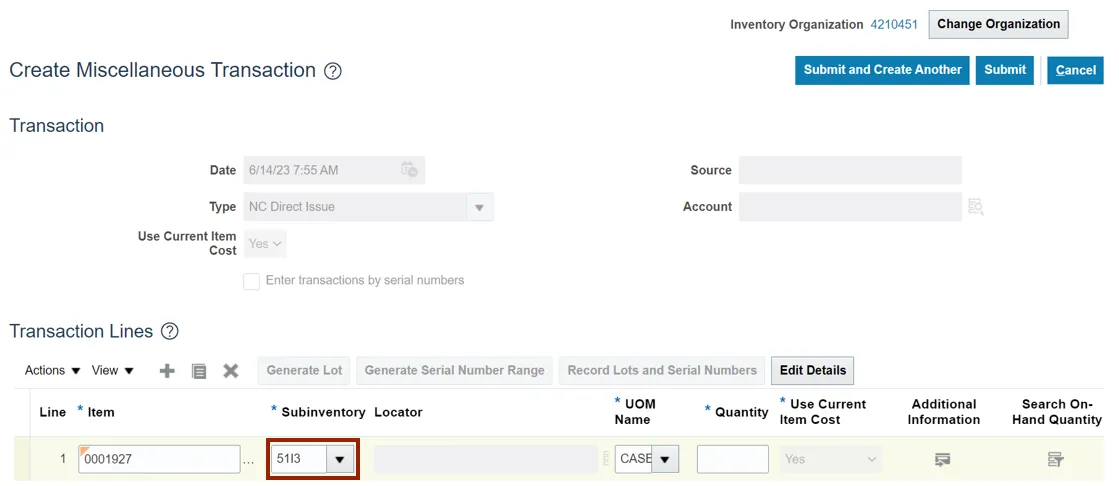Delete the line with the X icon

click(x=231, y=371)
